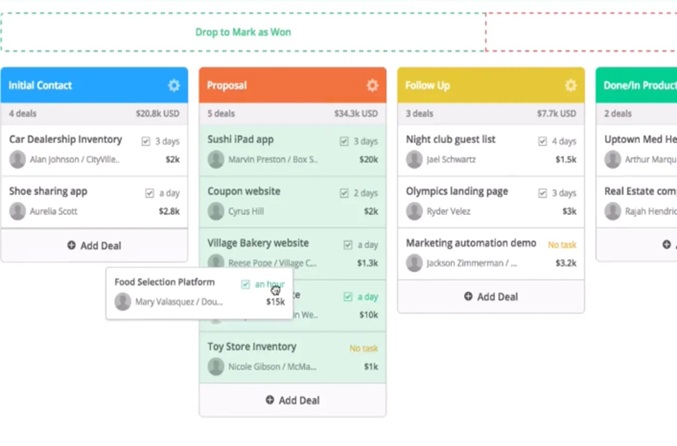This screenshot has height=446, width=677.
Task: Click Alan Johnson's avatar on Car Dealership deal
Action: tap(18, 159)
